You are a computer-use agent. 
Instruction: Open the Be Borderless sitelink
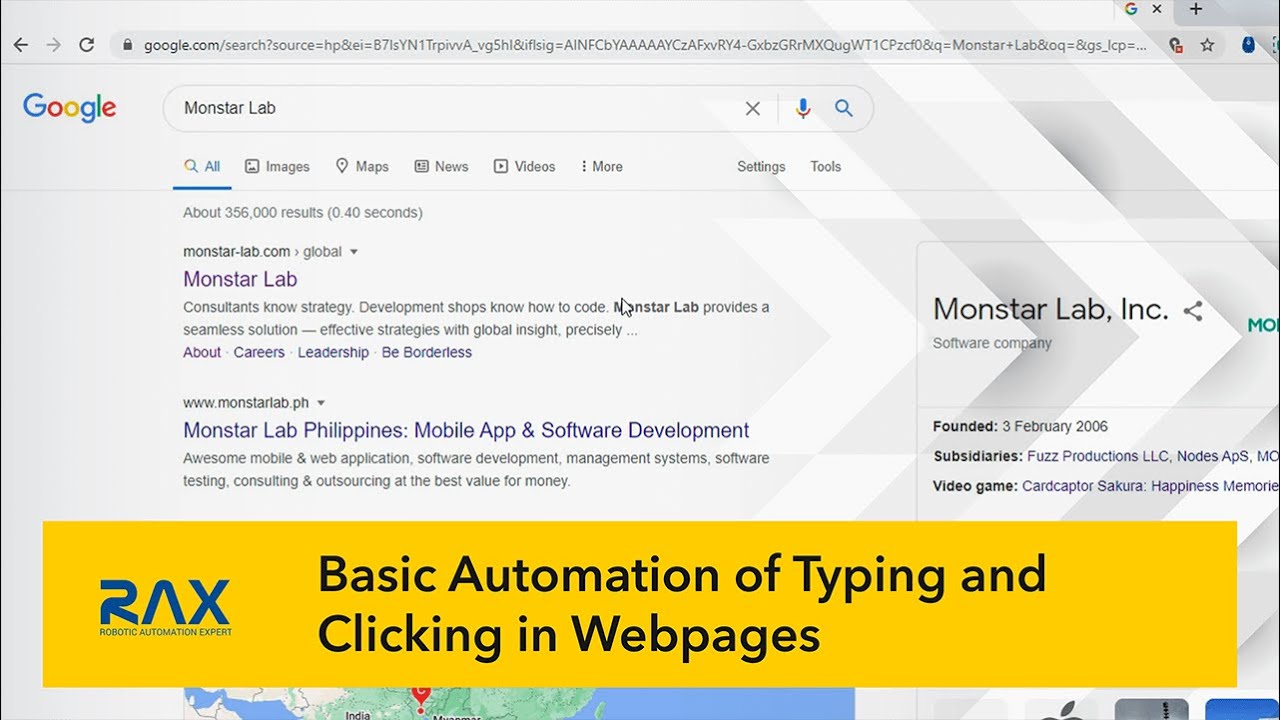[427, 352]
